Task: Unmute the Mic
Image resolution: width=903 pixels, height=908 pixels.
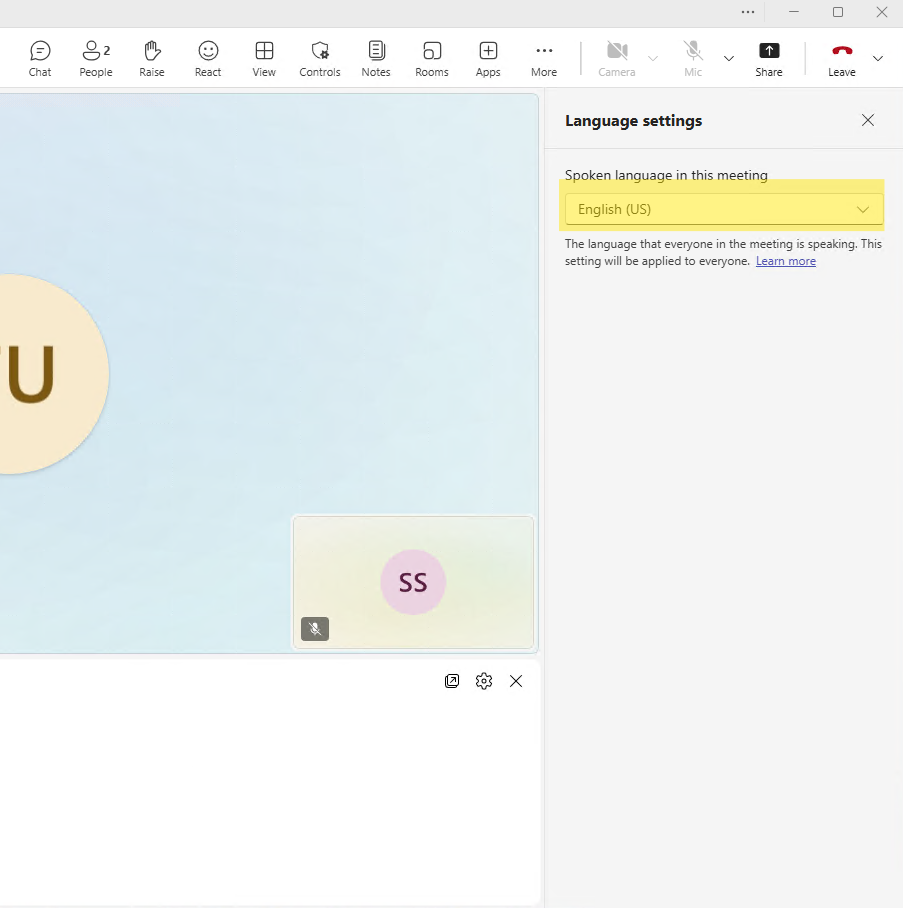Action: click(693, 58)
